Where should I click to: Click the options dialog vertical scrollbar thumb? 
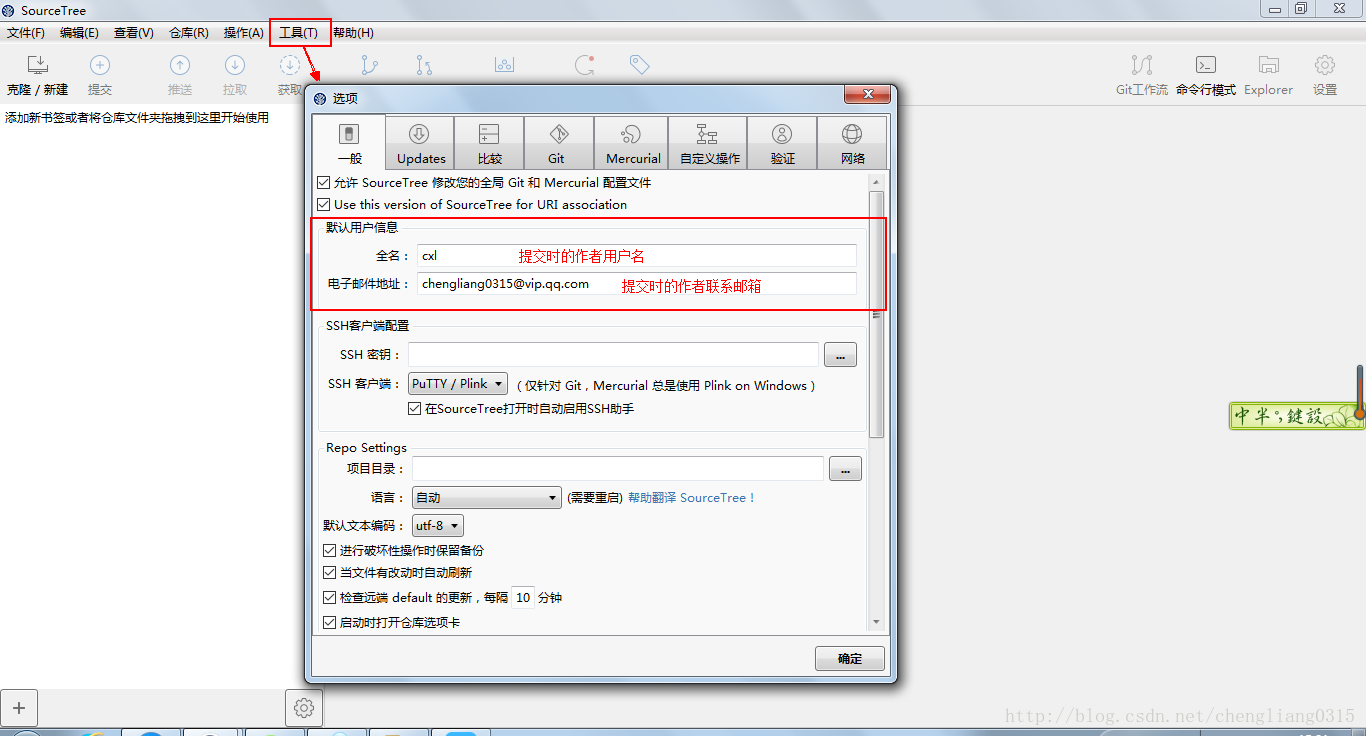pos(877,314)
